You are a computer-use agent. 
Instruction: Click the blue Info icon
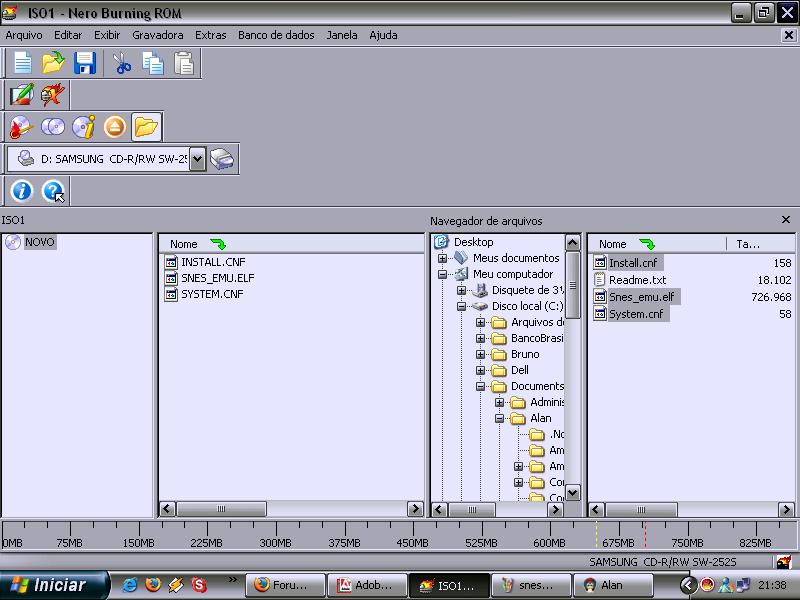click(22, 191)
